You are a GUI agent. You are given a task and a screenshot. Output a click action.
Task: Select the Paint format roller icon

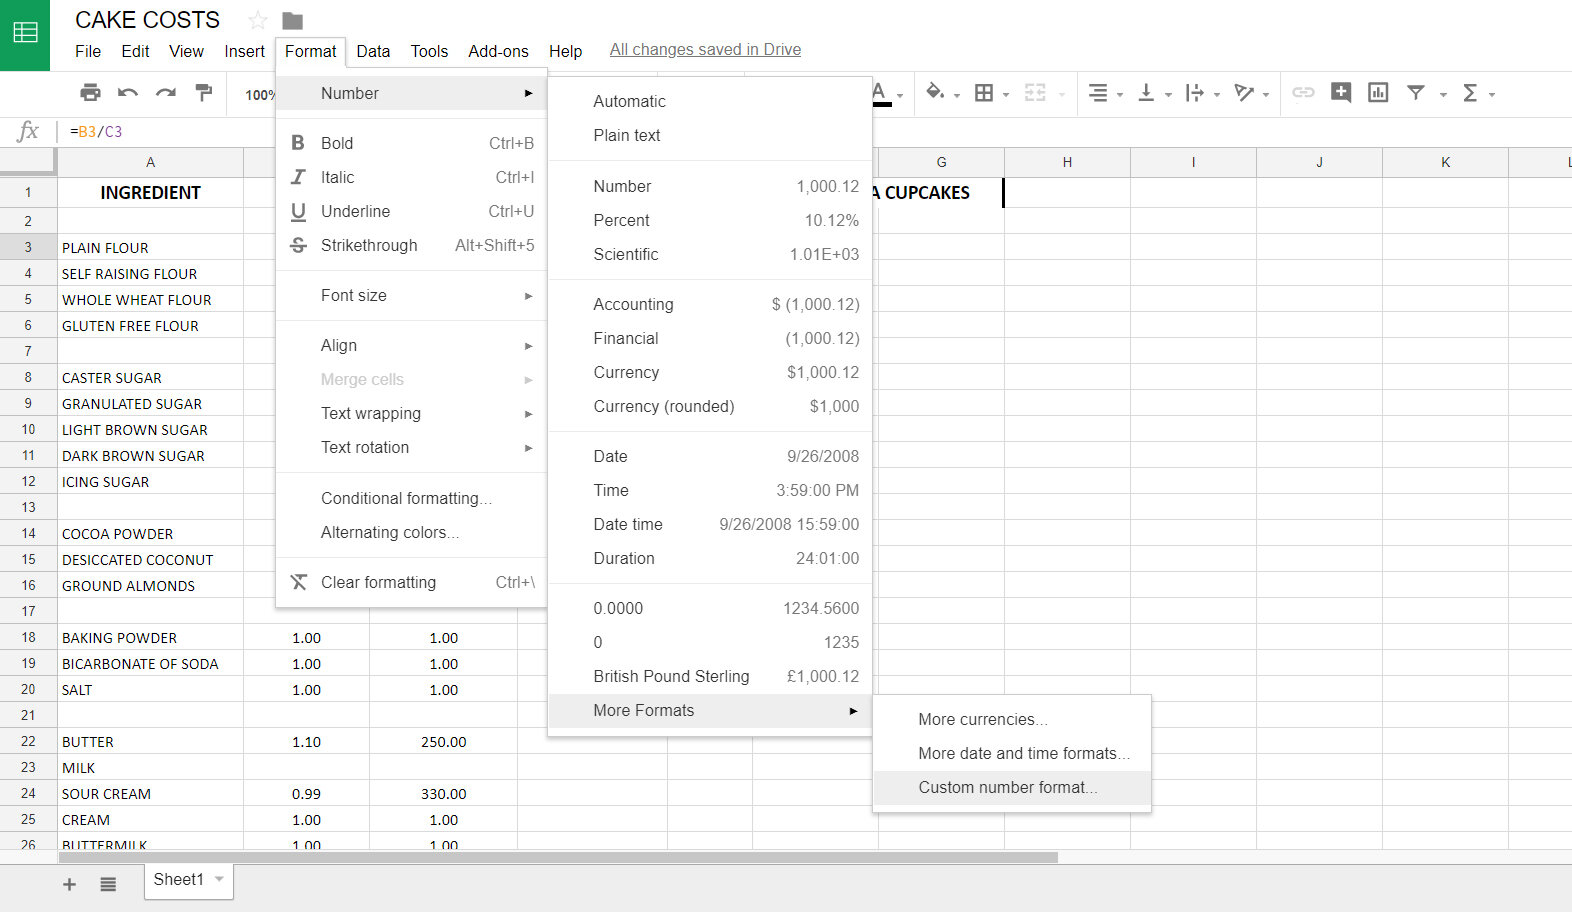(204, 93)
